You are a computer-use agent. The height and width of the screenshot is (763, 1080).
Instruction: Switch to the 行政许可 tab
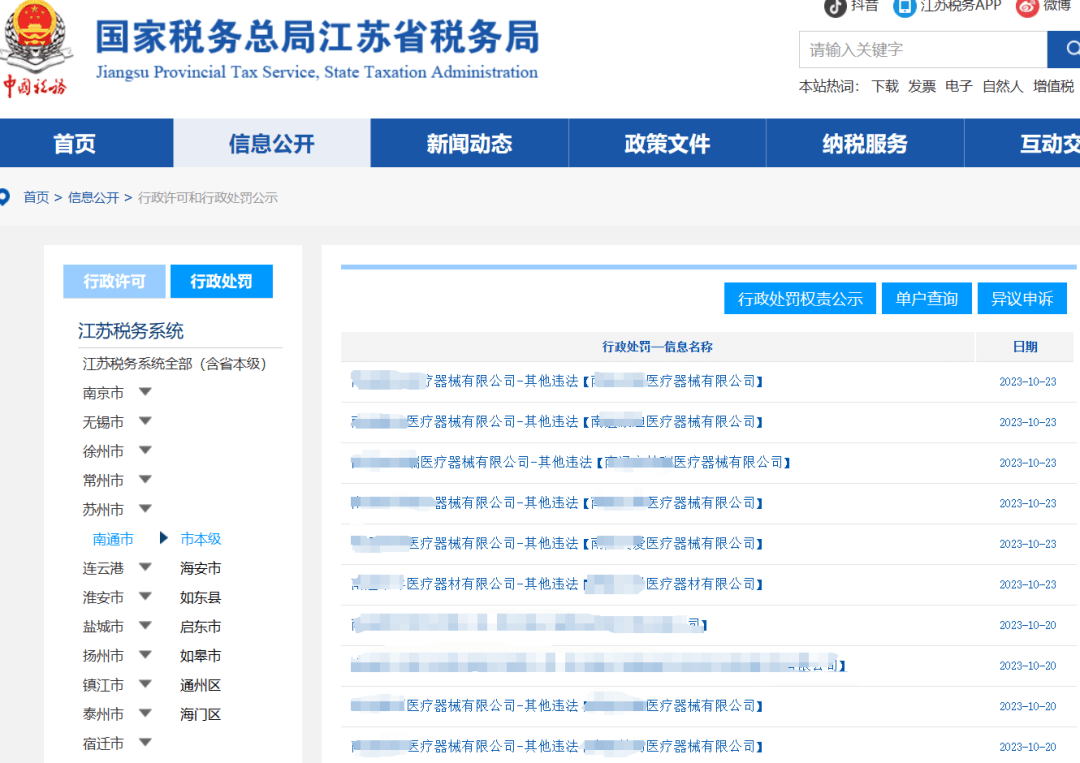tap(114, 282)
